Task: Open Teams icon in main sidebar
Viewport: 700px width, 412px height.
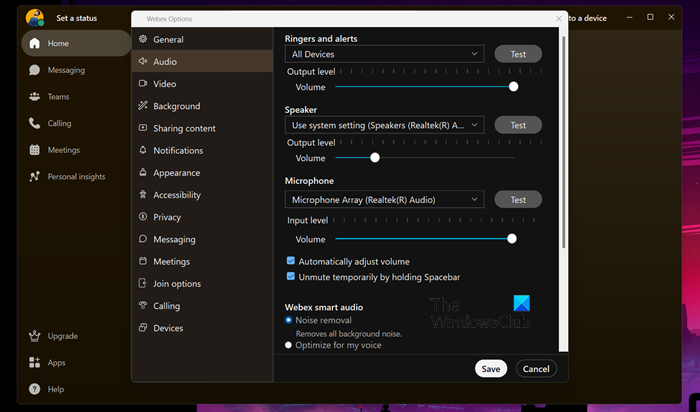Action: point(34,96)
